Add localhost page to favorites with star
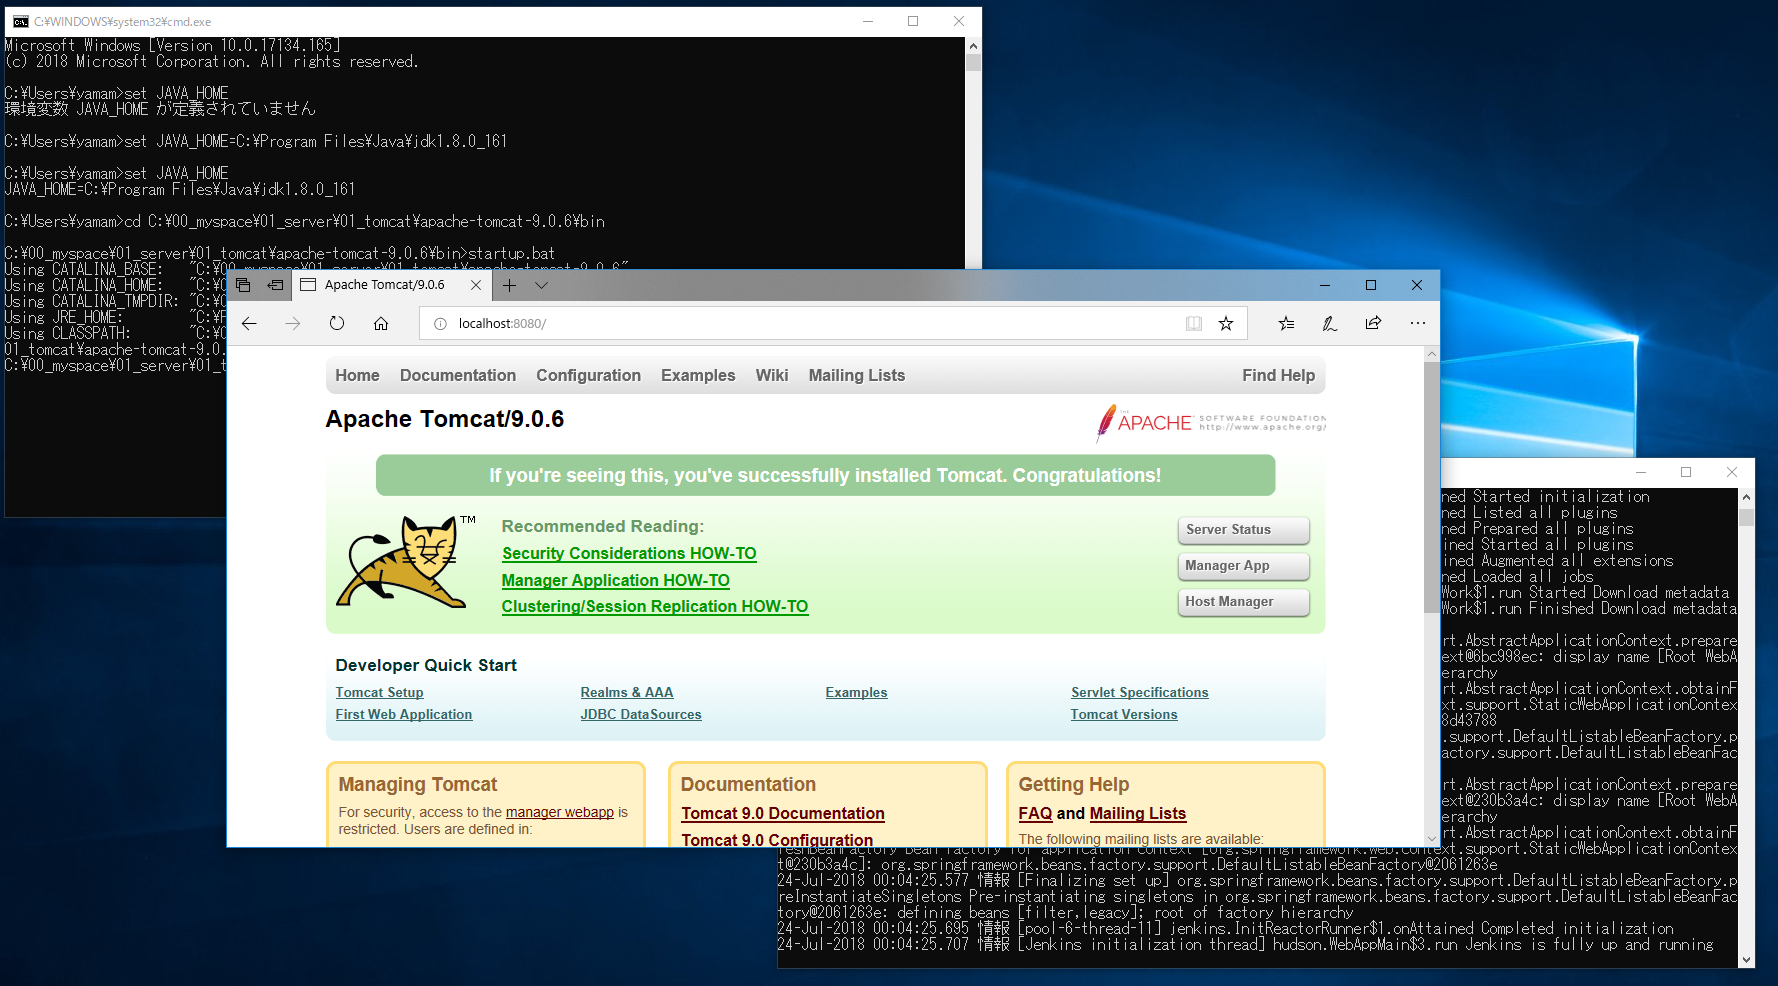 pyautogui.click(x=1226, y=323)
